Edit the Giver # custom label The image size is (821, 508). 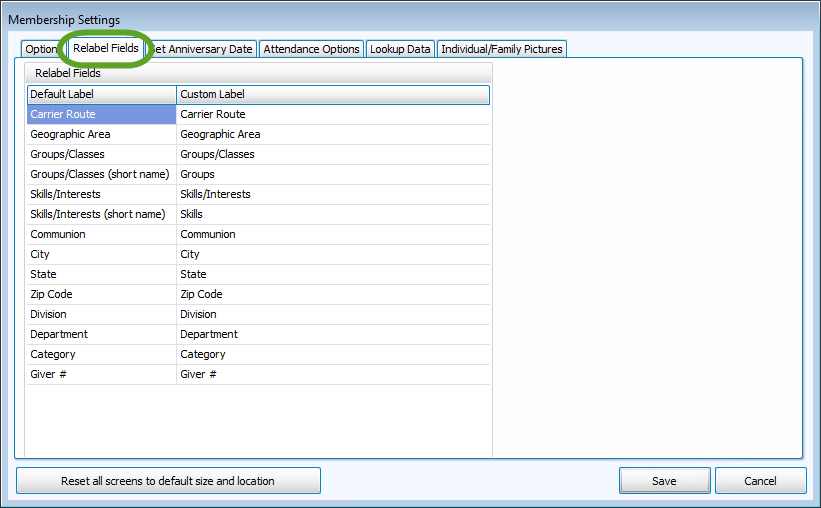332,374
